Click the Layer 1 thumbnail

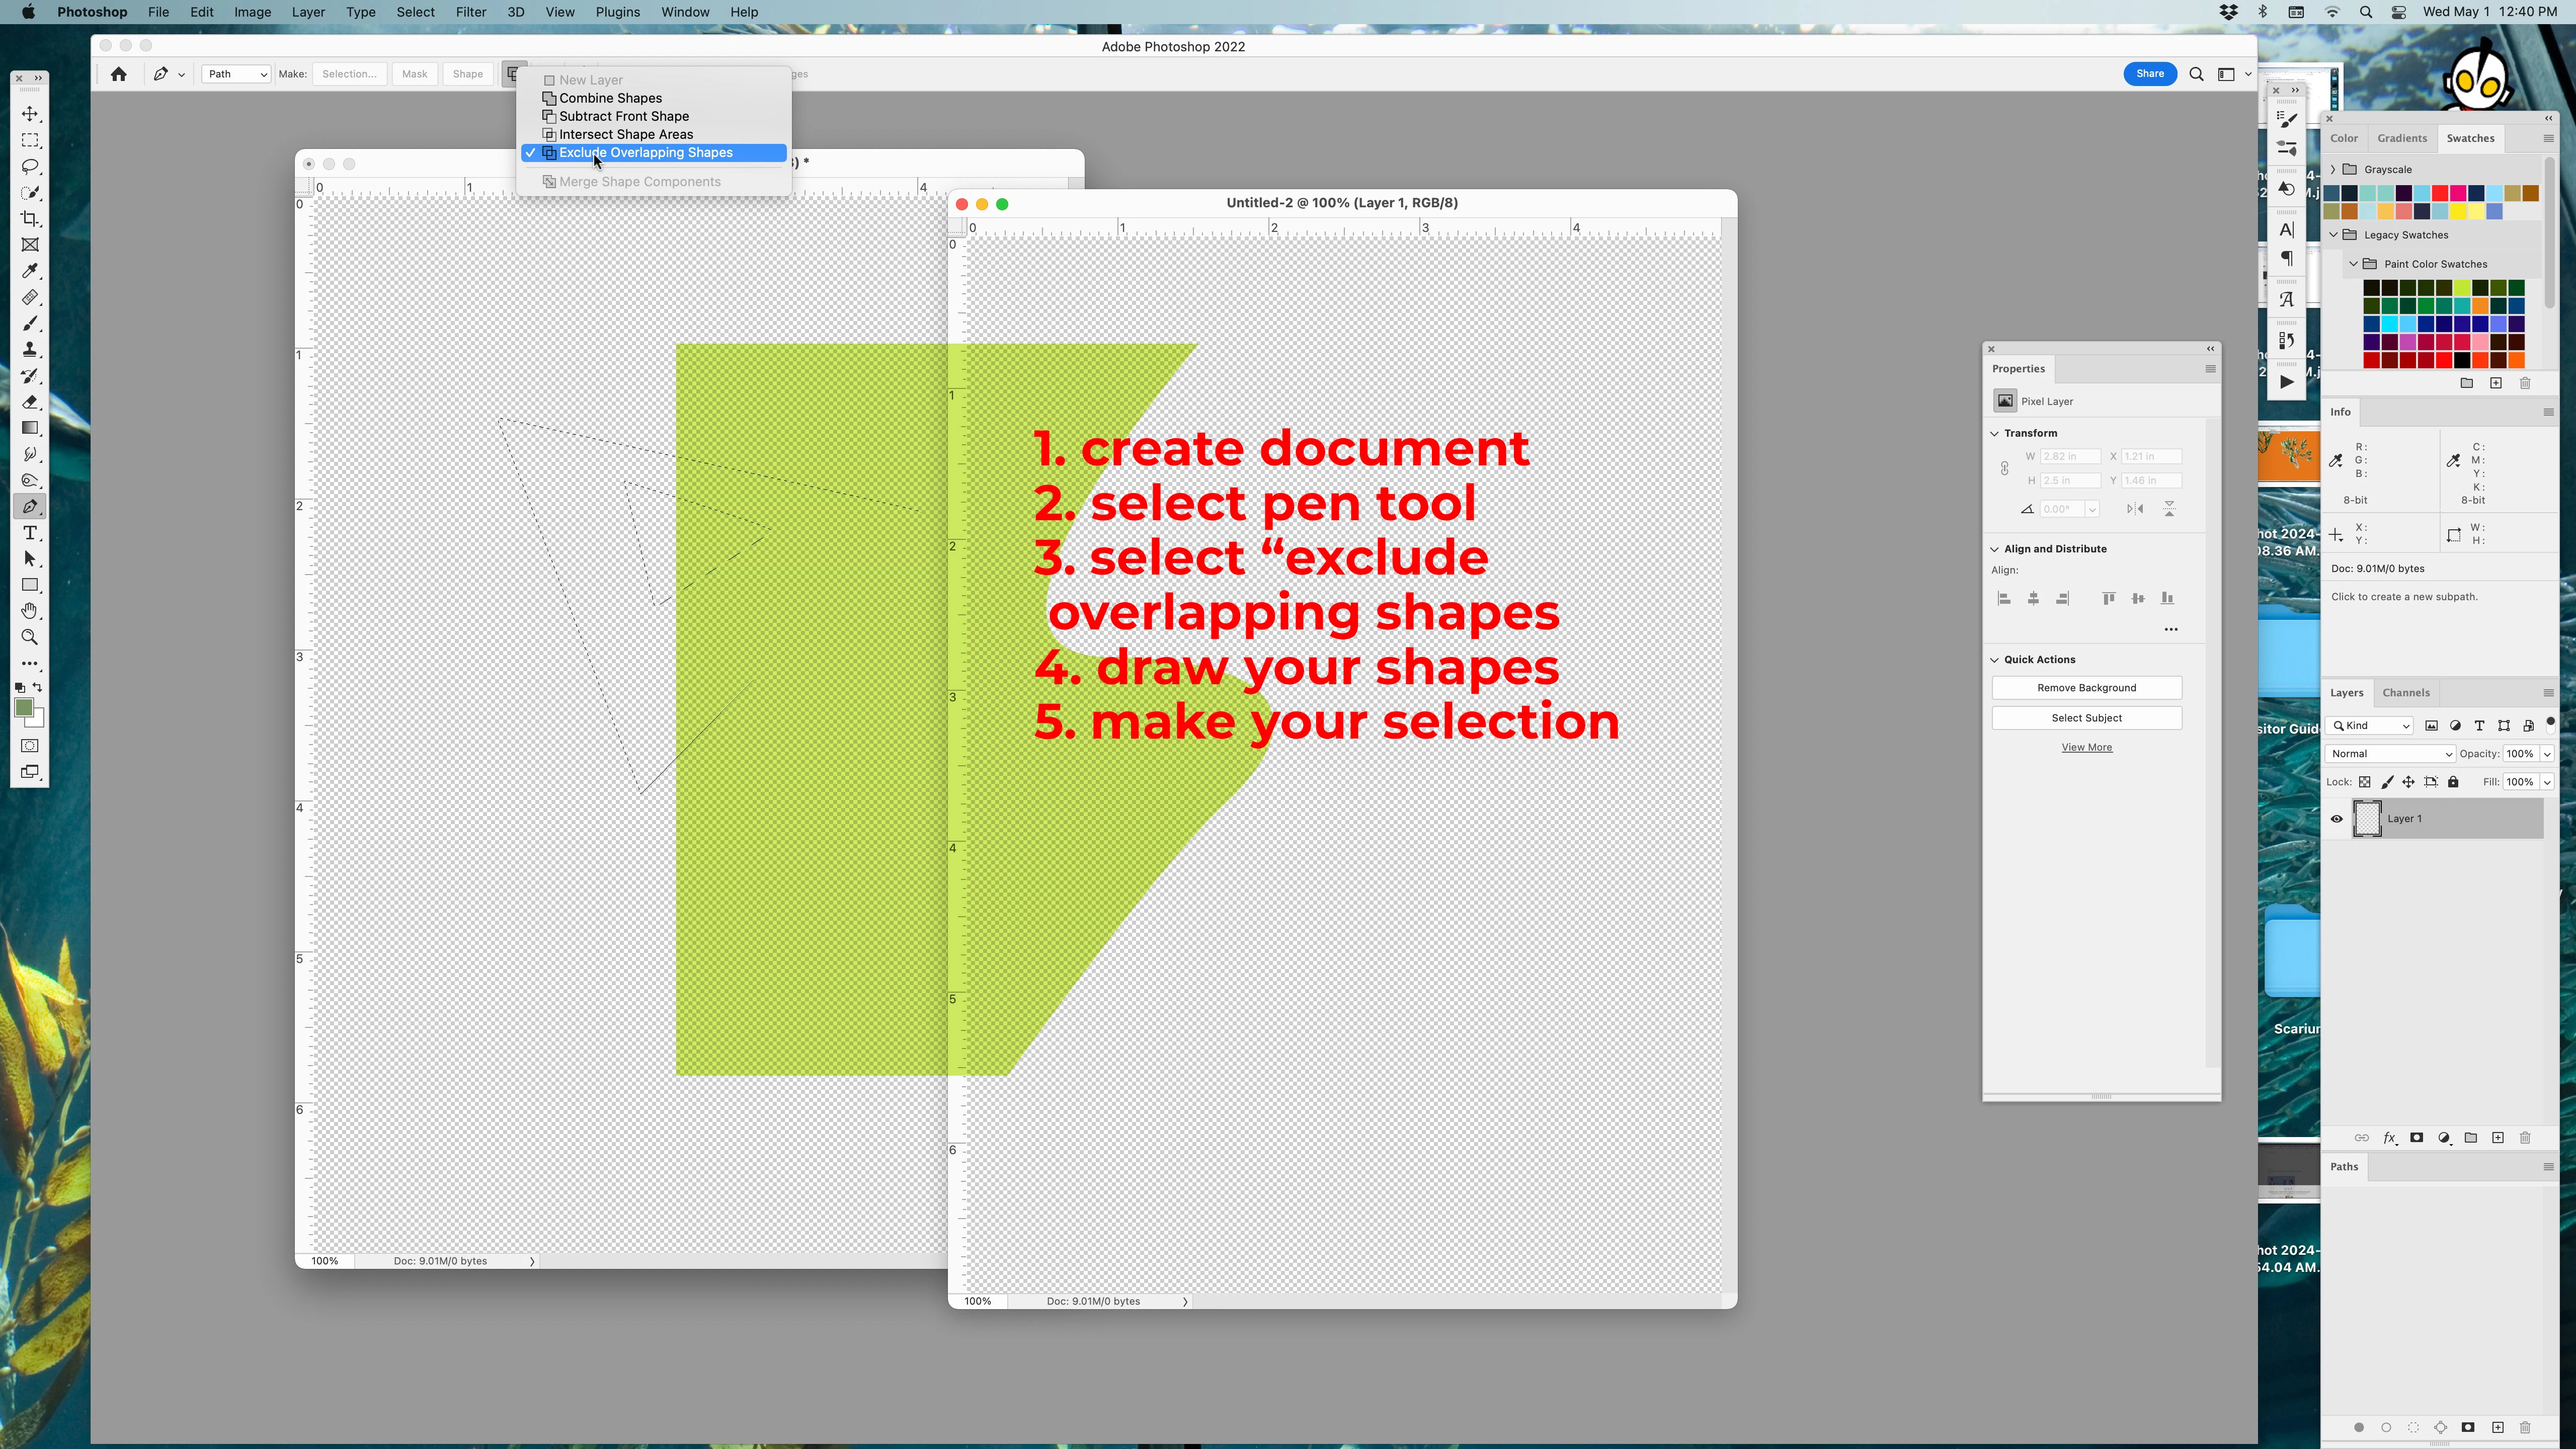(2367, 819)
